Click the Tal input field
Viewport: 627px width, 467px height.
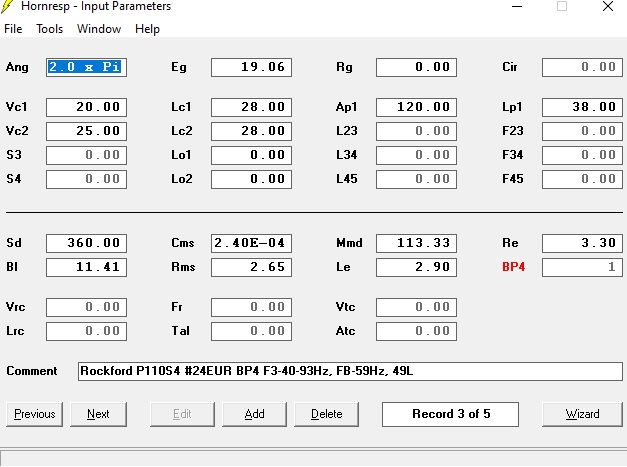click(x=252, y=331)
